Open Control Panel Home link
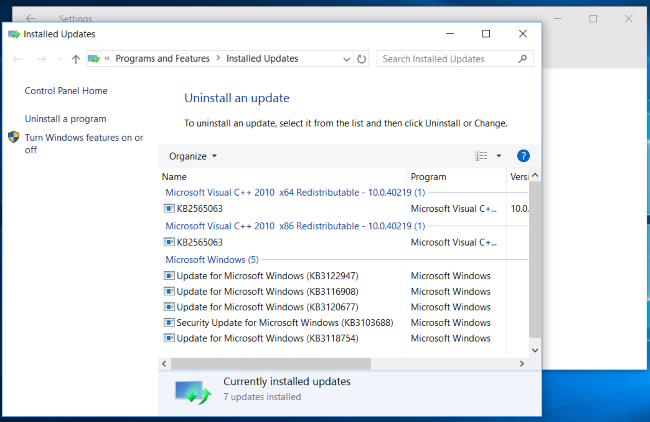The height and width of the screenshot is (422, 650). point(66,91)
